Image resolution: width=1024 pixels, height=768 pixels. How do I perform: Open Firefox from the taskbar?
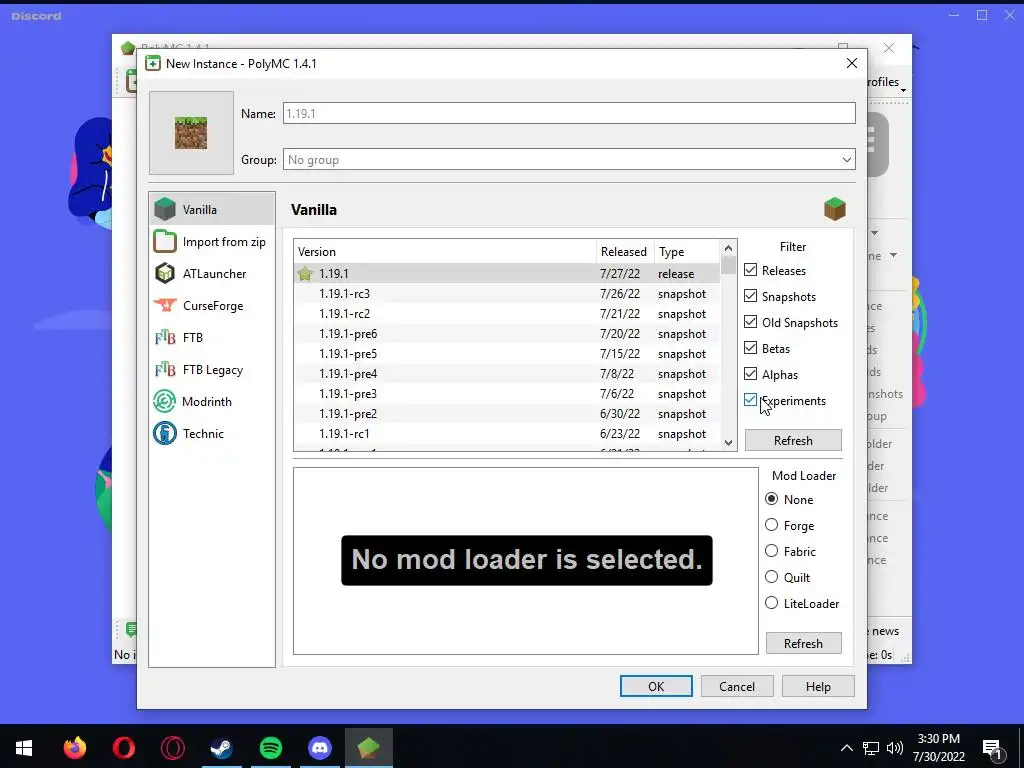[74, 748]
